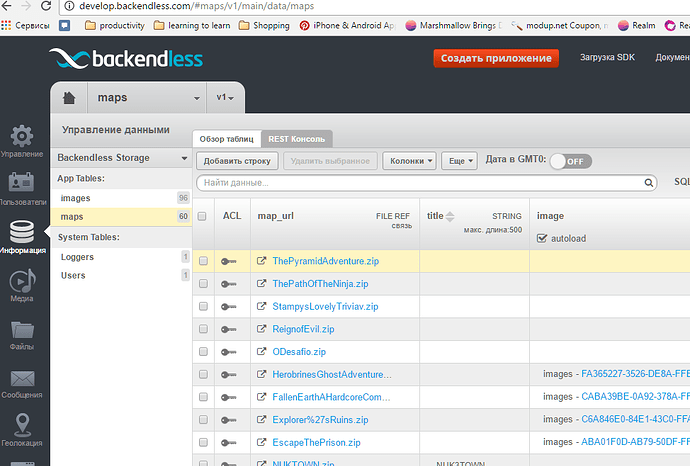
Task: Open the EscapeThePrison.zip file link
Action: point(316,442)
